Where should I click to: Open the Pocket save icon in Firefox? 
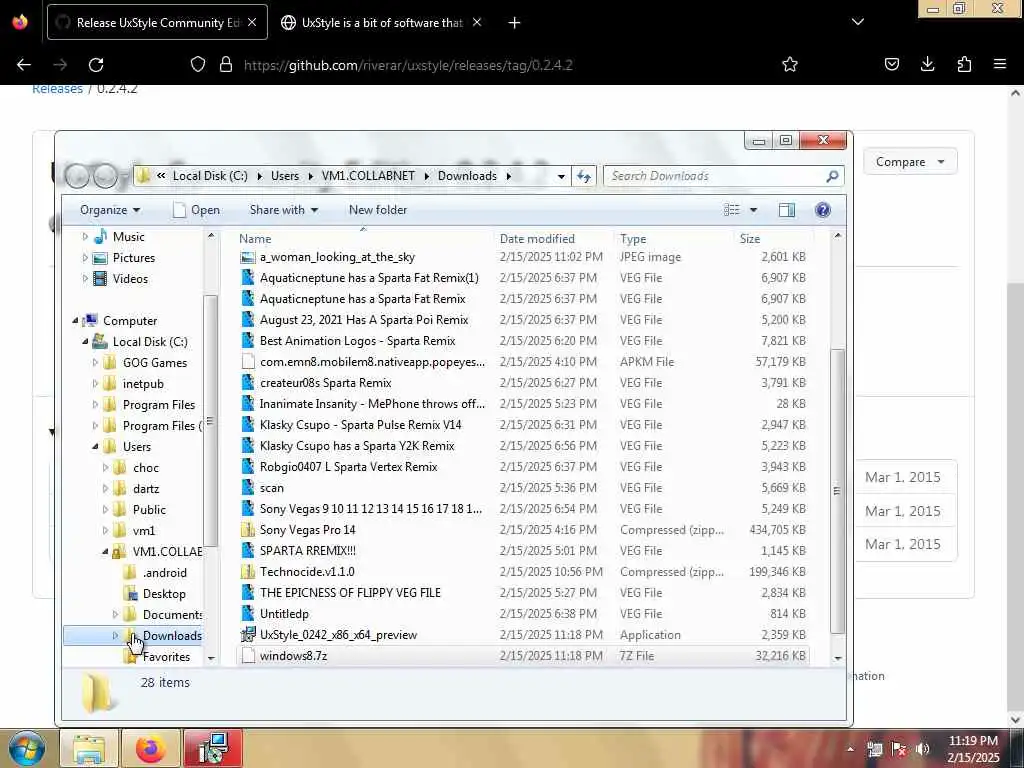pos(891,64)
